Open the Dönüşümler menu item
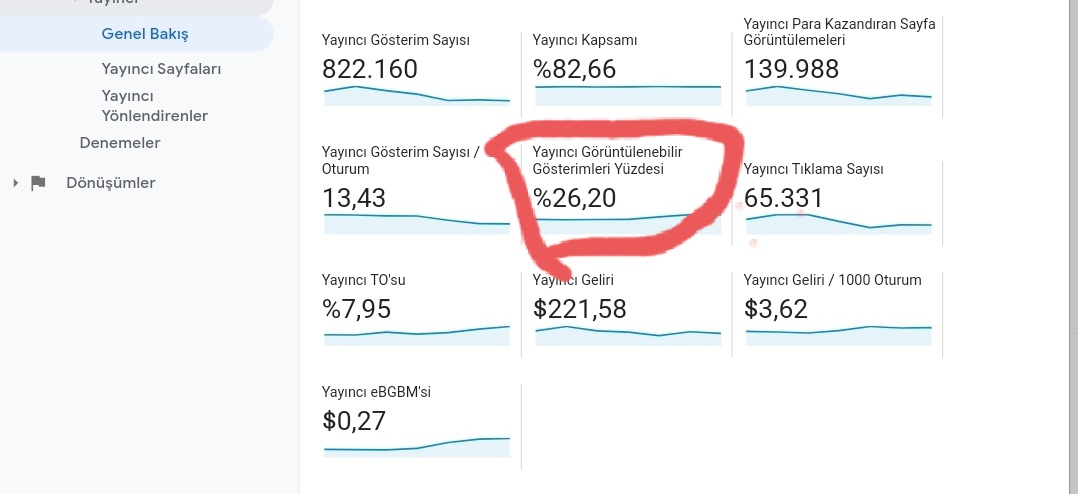 (x=111, y=183)
